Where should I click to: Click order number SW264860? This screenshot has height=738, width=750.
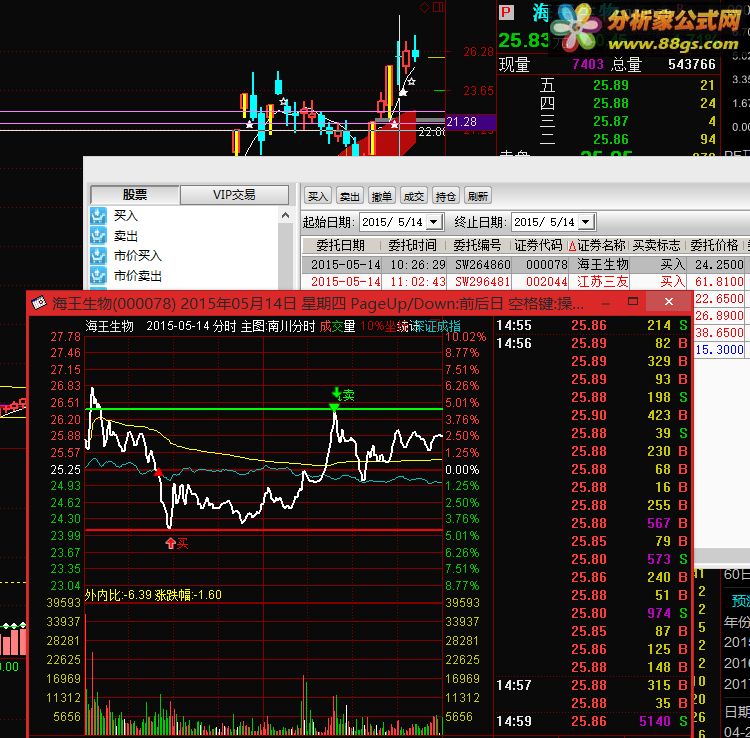coord(482,264)
